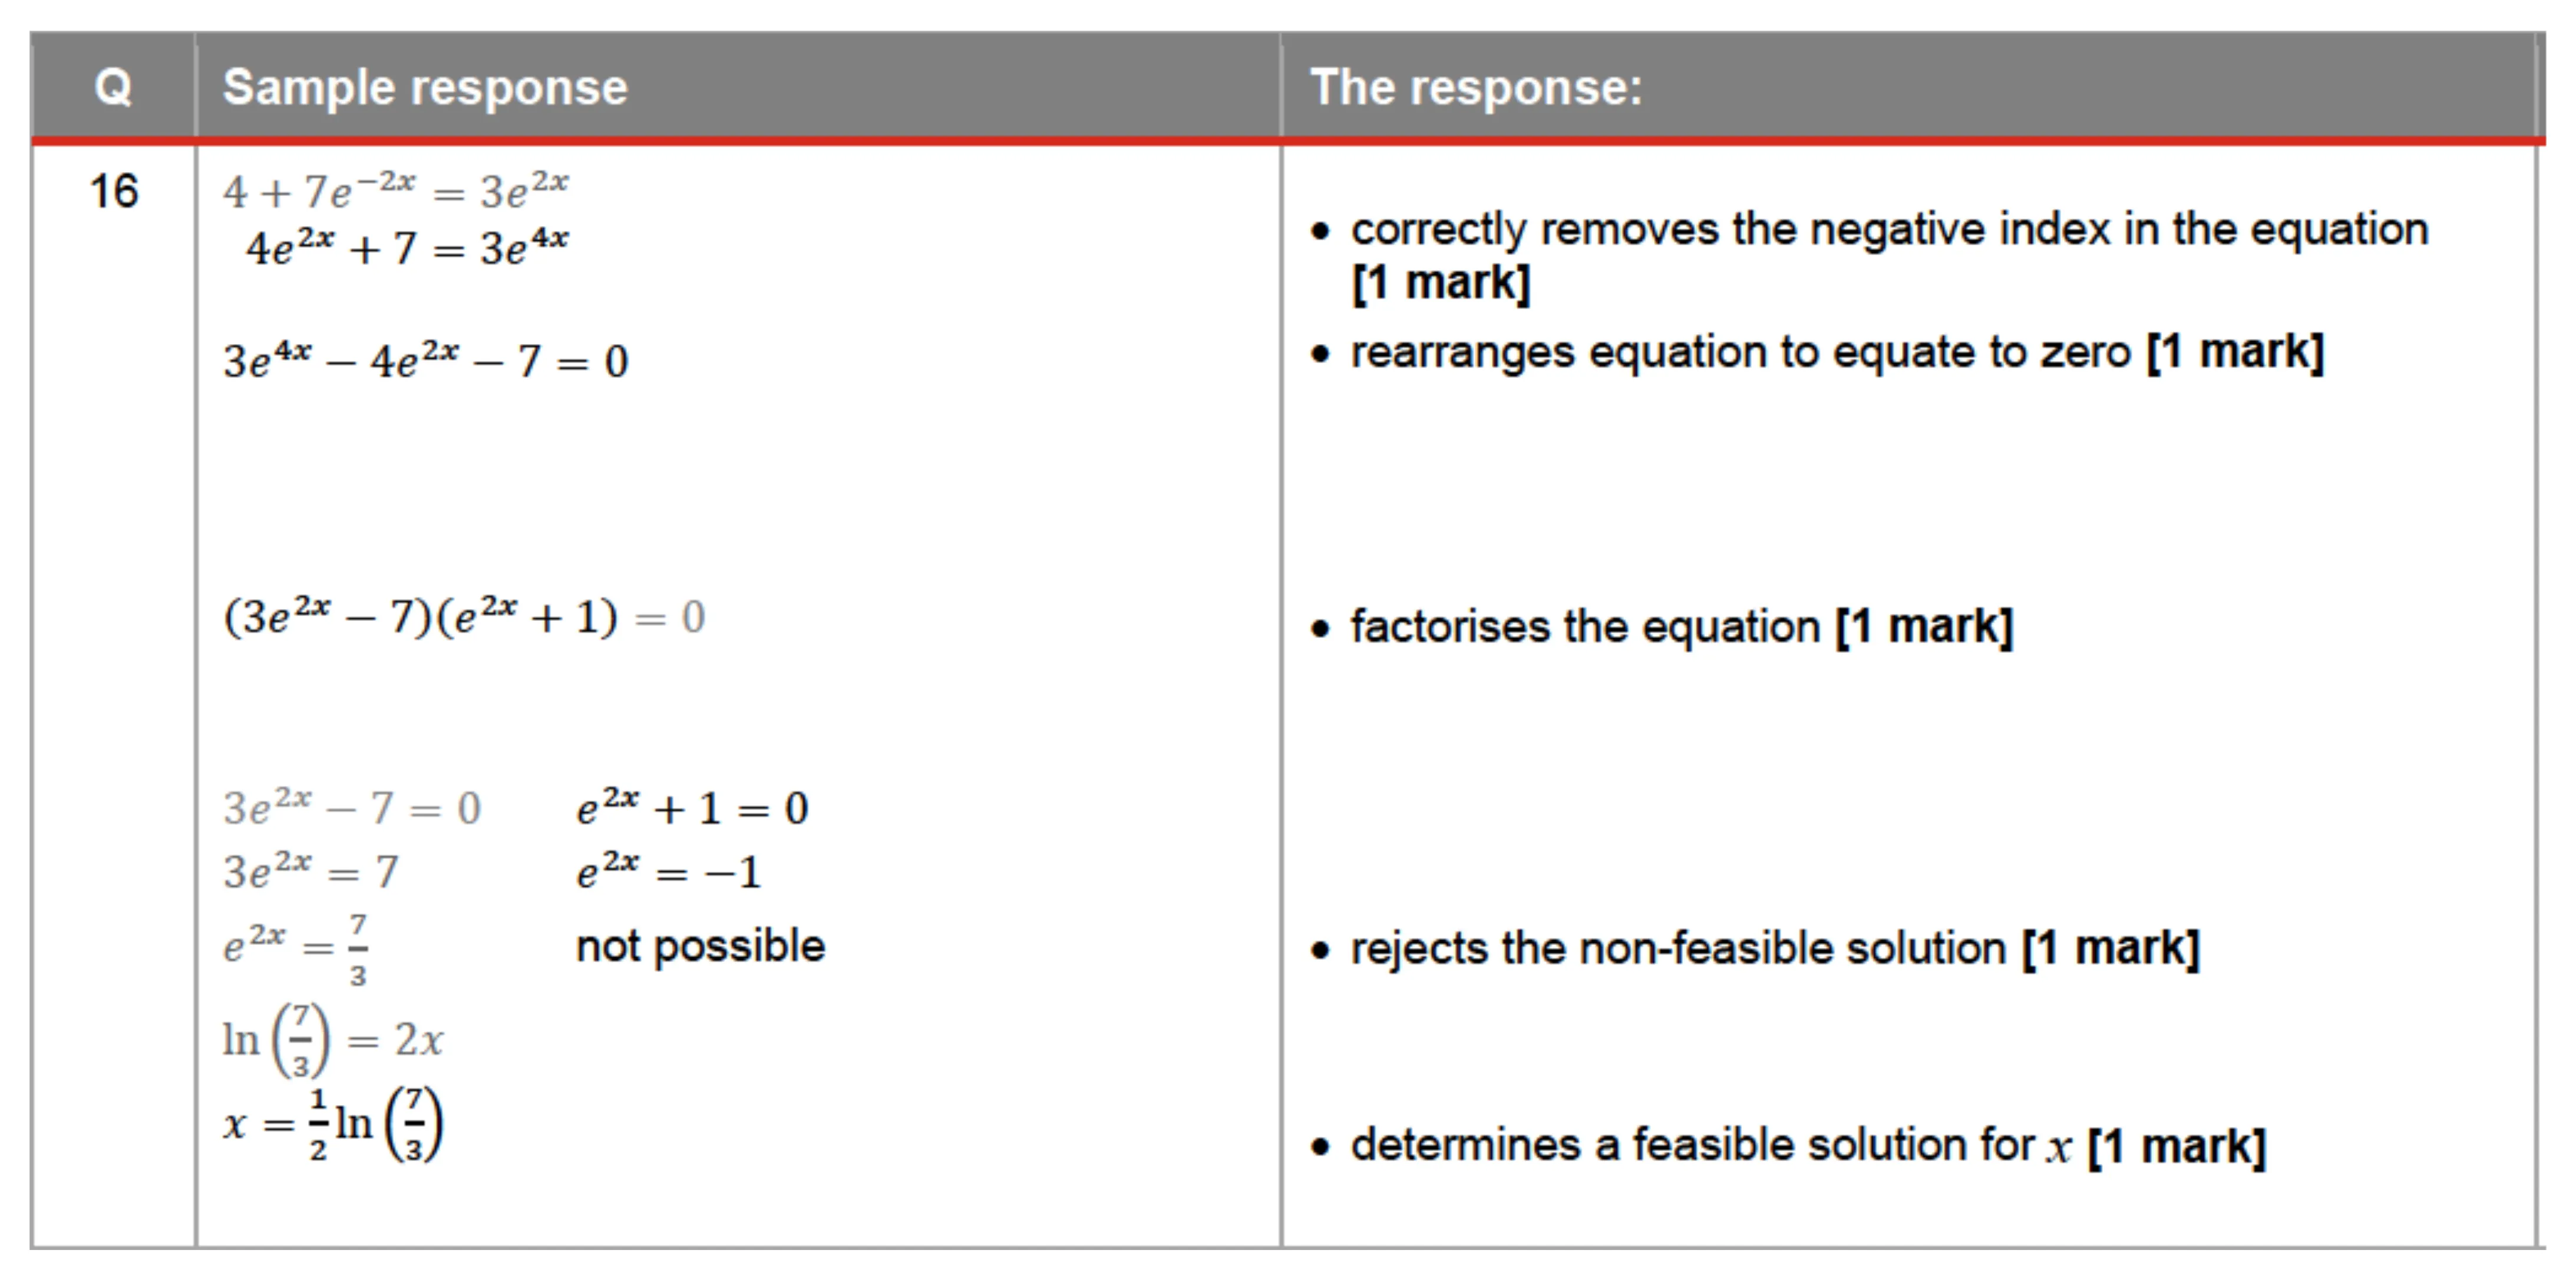2576x1283 pixels.
Task: Select the equation 4e^2x + 7 = 3e^4x
Action: click(407, 247)
